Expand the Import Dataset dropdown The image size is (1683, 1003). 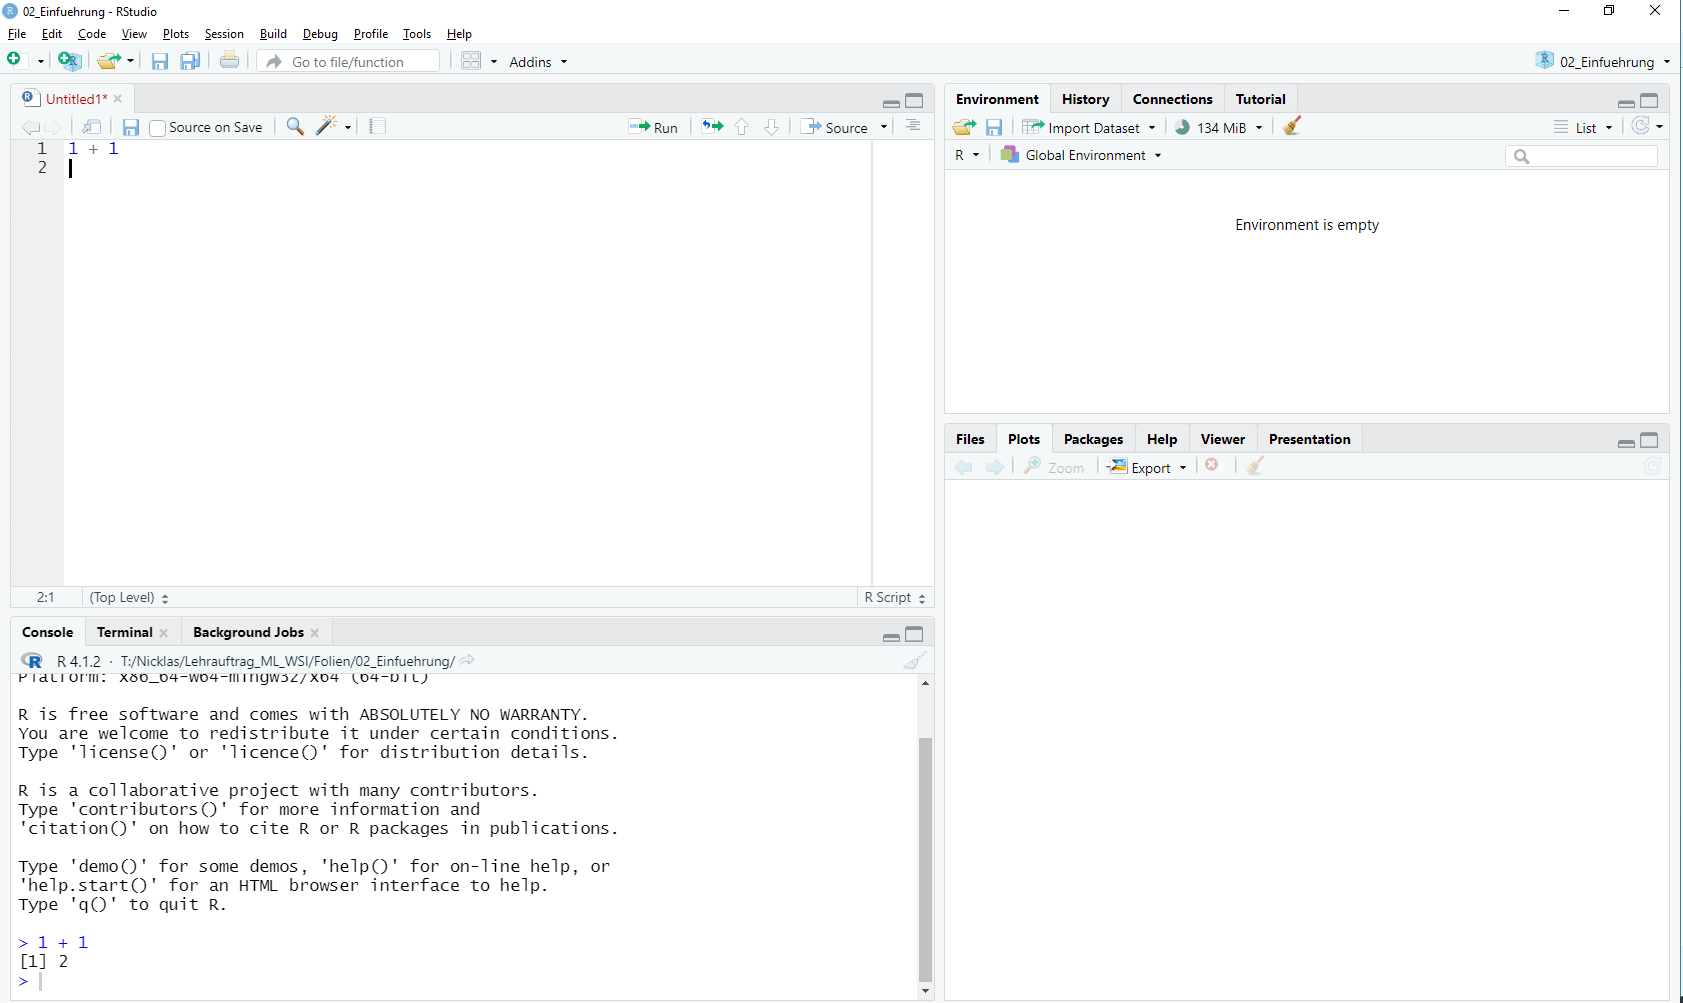click(1089, 127)
